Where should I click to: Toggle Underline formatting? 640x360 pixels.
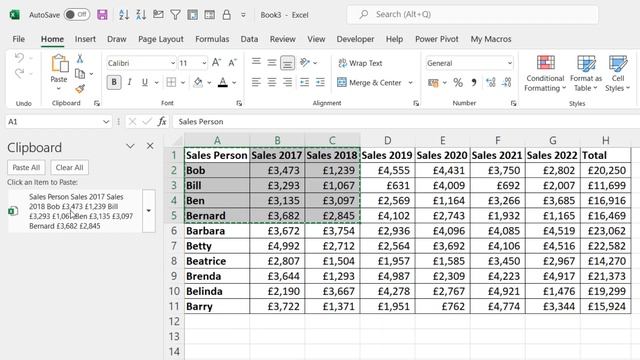[144, 82]
